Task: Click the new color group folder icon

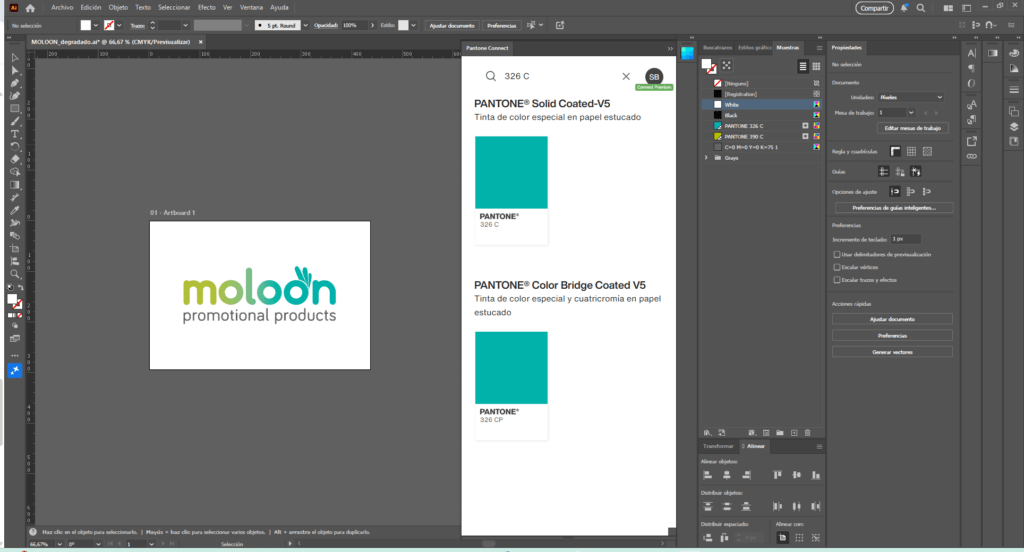Action: [780, 432]
